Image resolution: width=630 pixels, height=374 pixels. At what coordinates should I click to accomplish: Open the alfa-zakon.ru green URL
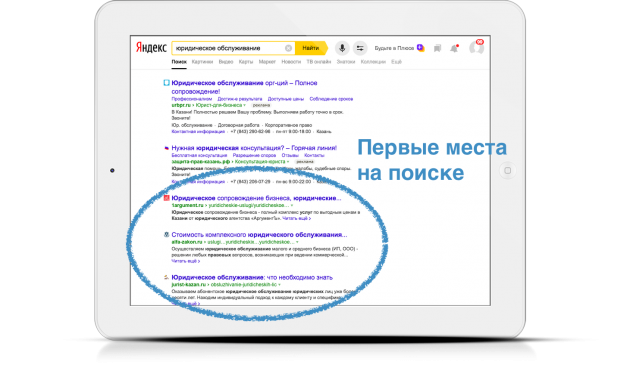pos(187,242)
